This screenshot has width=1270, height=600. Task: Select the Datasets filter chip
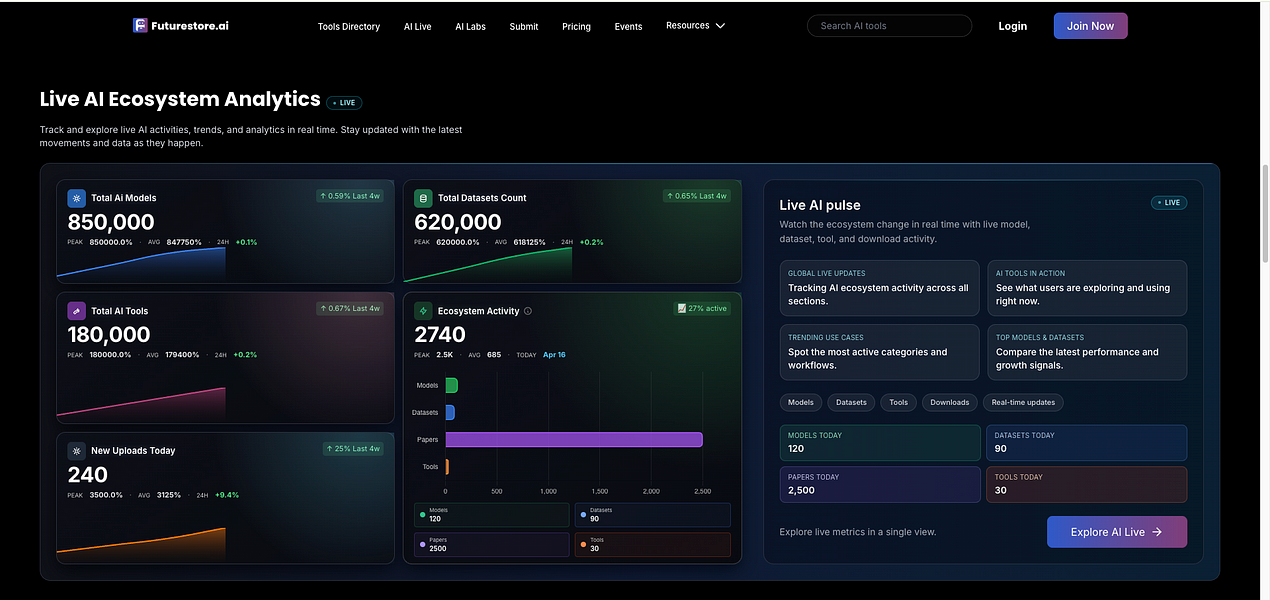click(x=851, y=402)
